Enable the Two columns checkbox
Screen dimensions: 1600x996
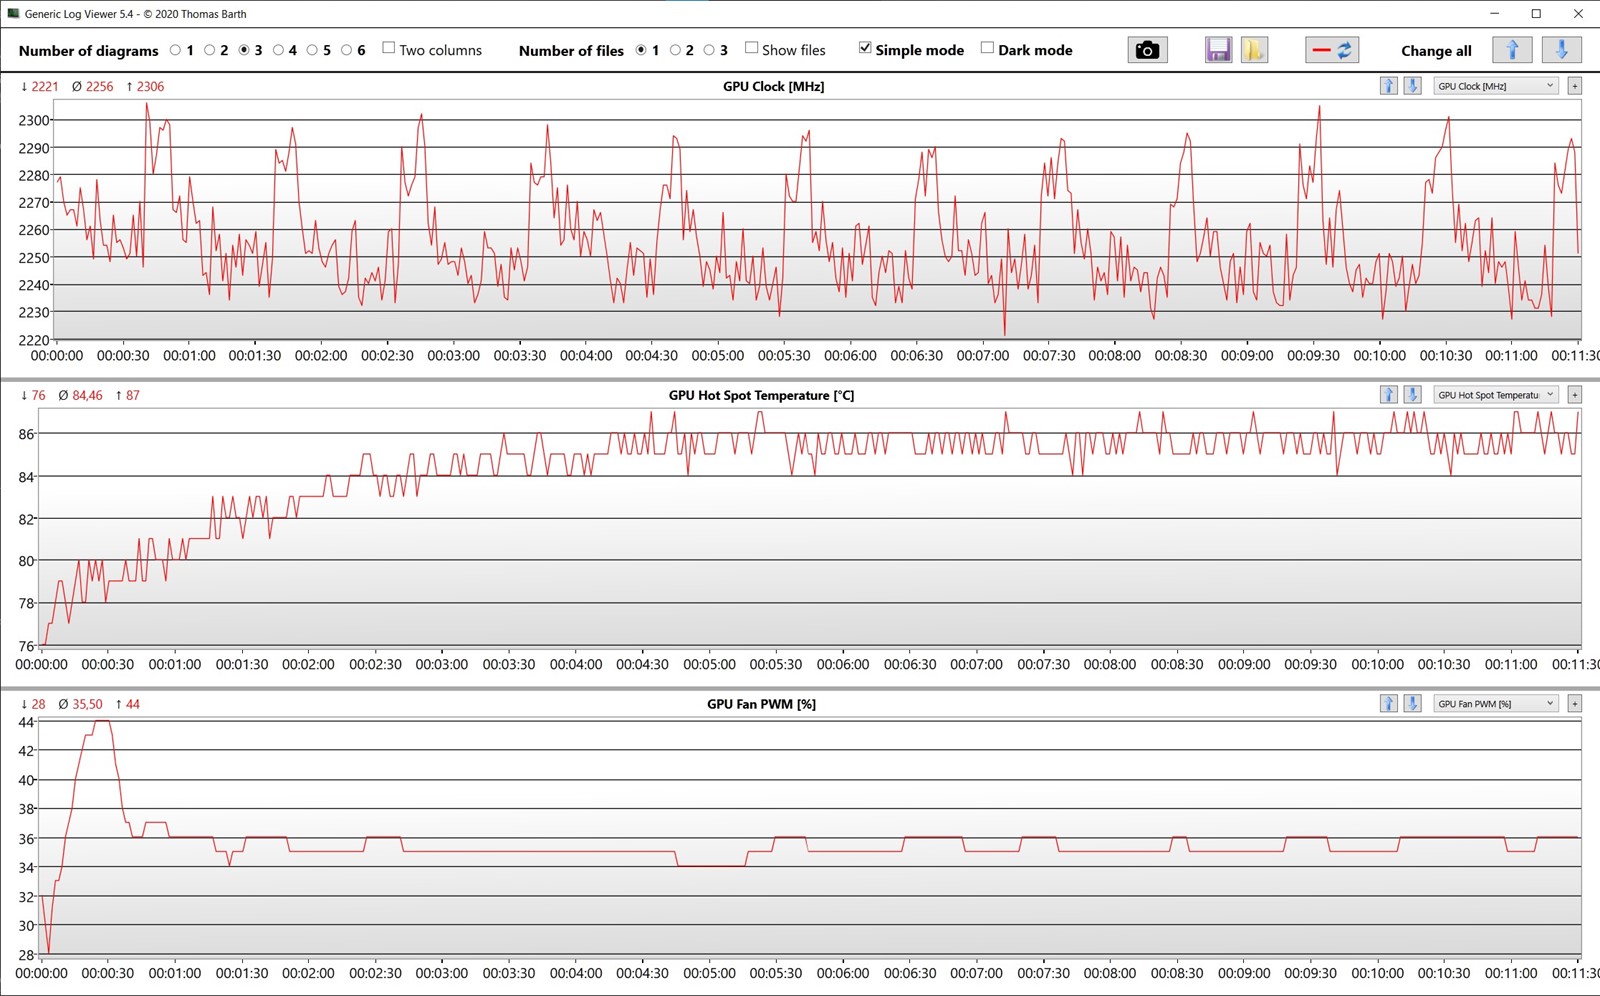(x=389, y=49)
